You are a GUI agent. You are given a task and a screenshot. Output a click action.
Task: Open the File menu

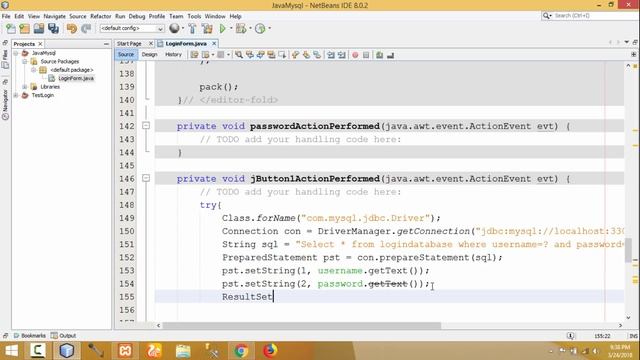click(x=6, y=16)
